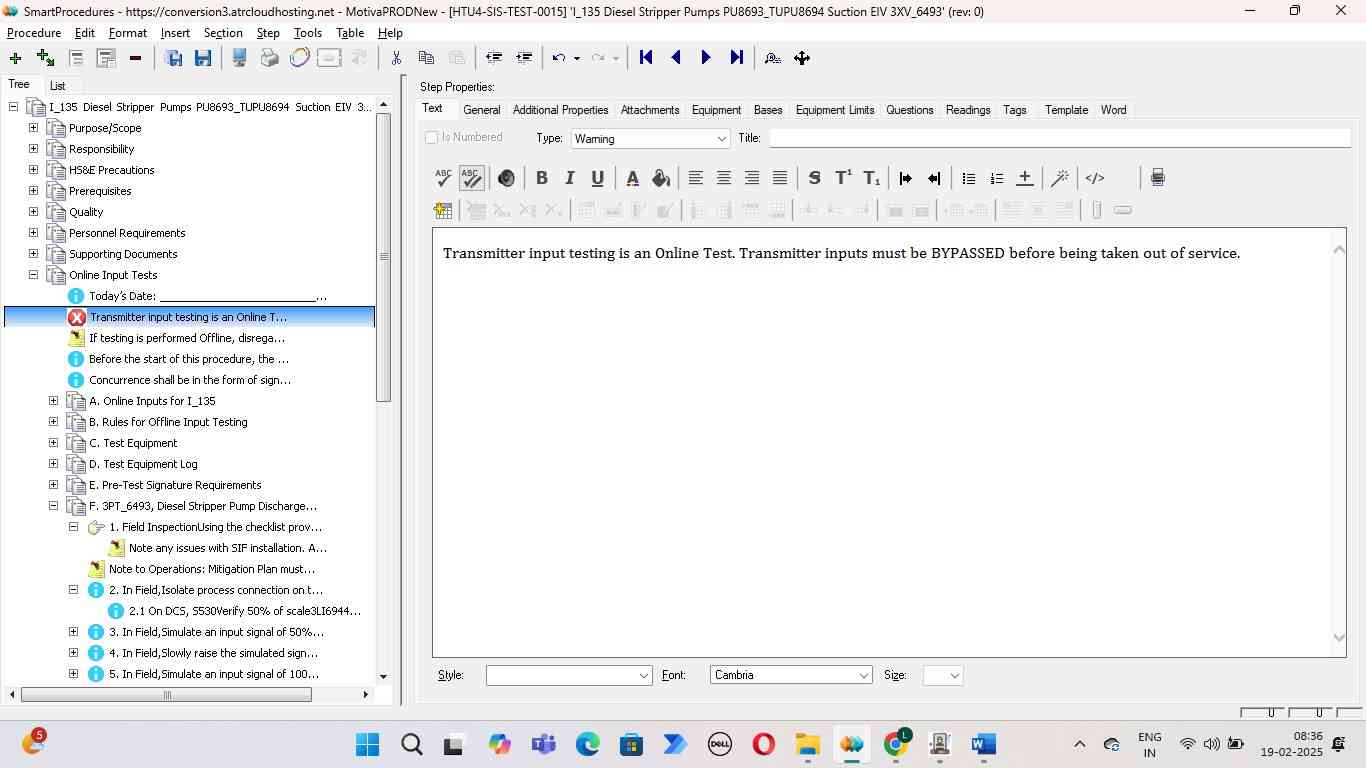Center align the step text
The height and width of the screenshot is (768, 1366).
(723, 178)
